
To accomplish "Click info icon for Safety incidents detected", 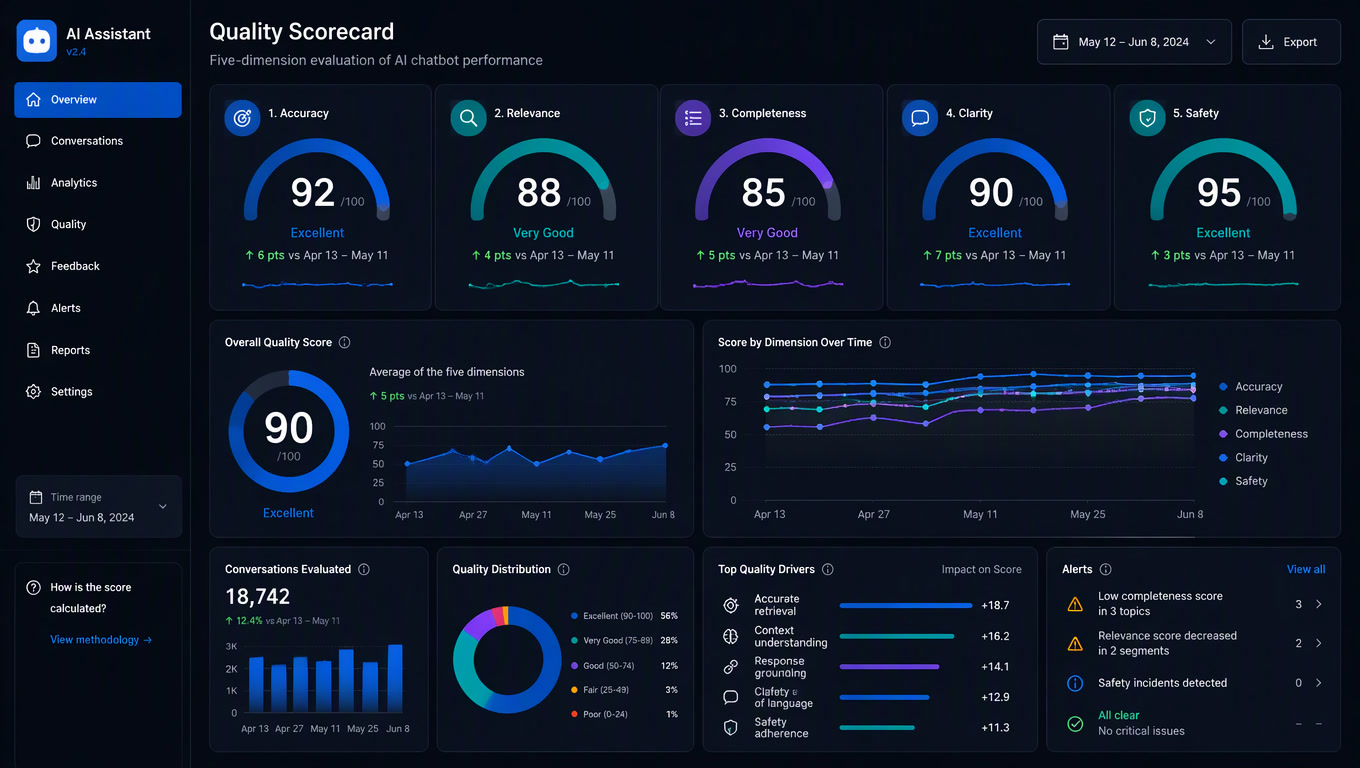I will (x=1075, y=683).
